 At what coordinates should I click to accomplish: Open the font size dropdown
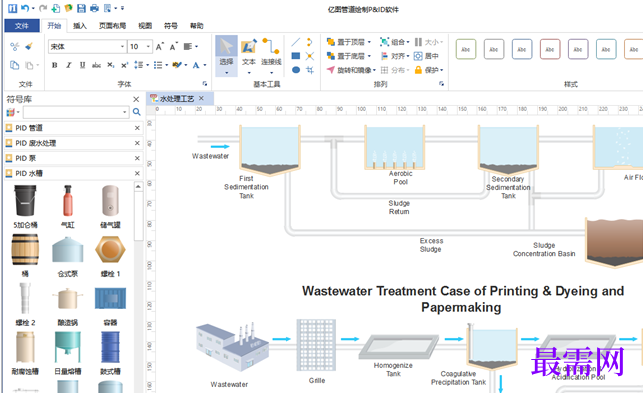click(x=148, y=47)
